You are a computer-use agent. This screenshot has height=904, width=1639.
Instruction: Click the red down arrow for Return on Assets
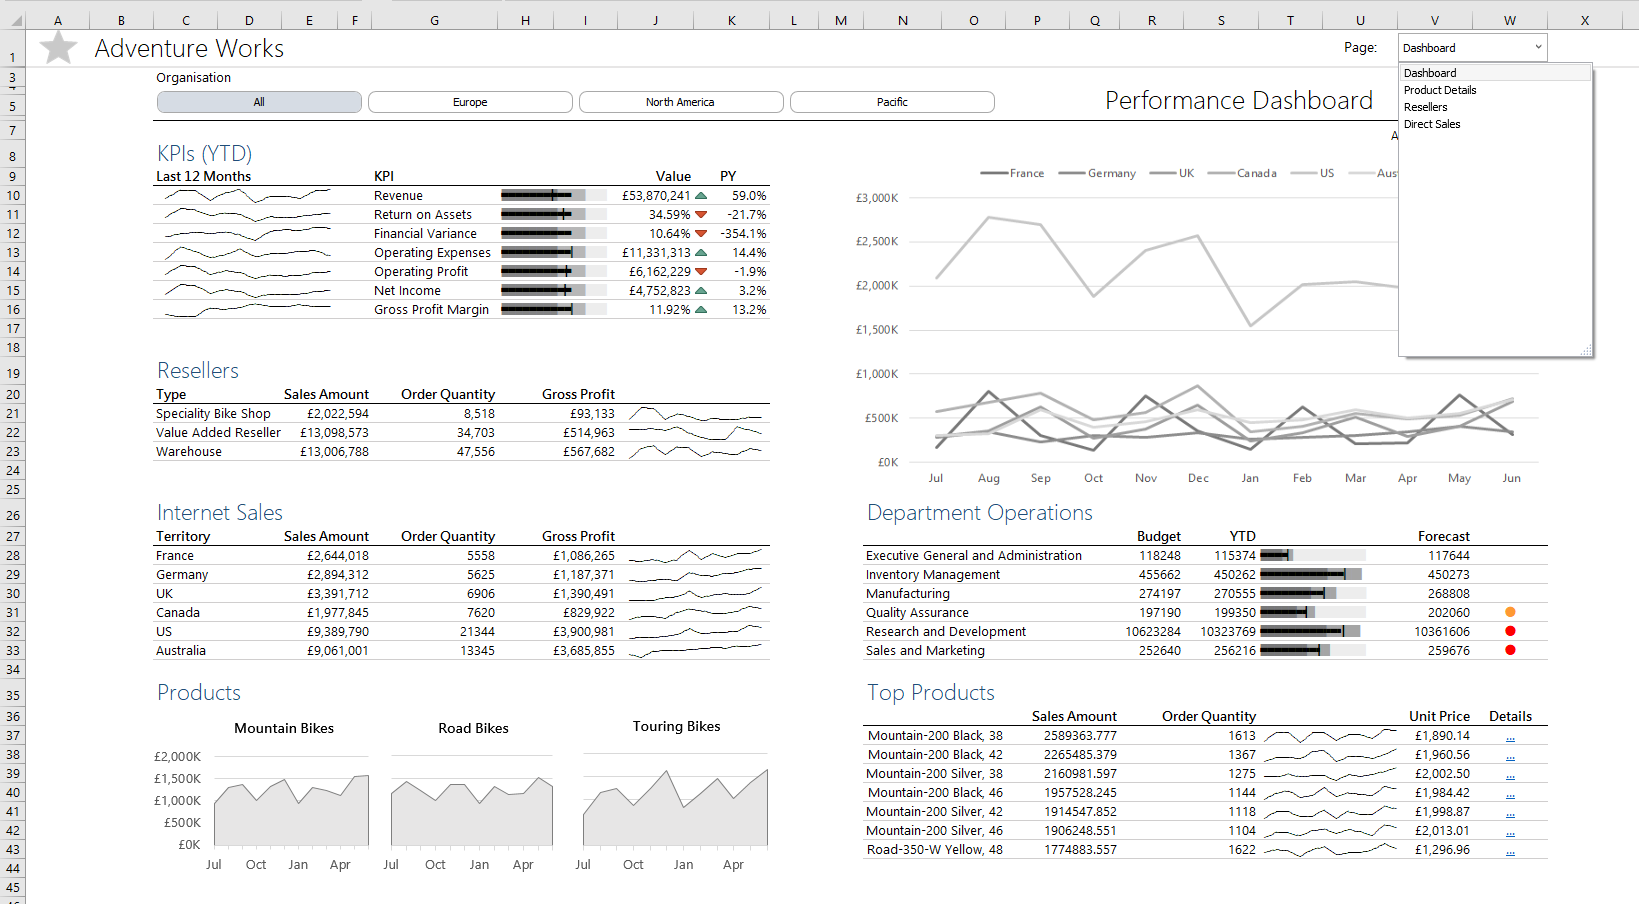point(701,215)
